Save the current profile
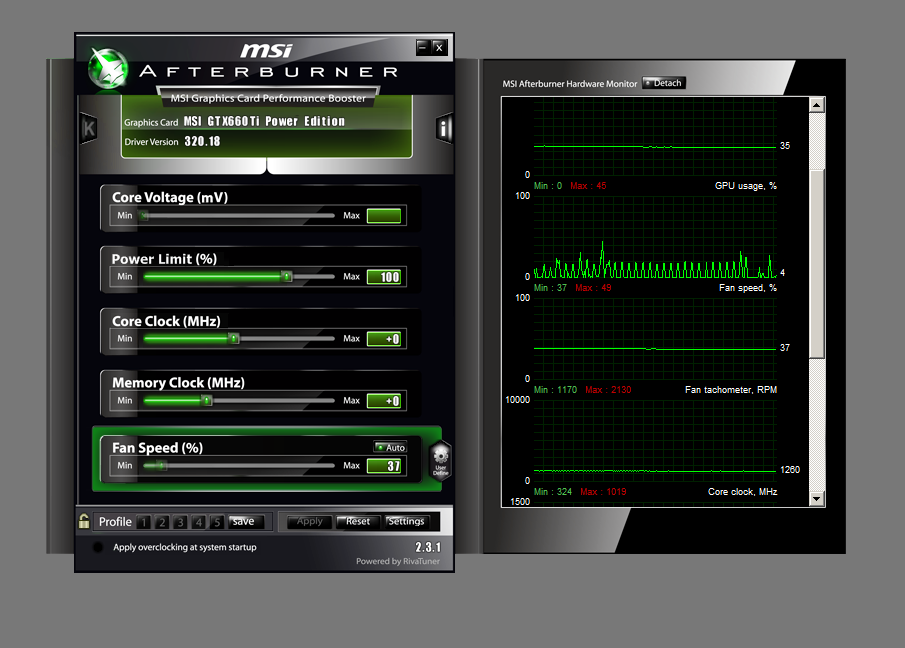The height and width of the screenshot is (648, 905). click(x=246, y=522)
